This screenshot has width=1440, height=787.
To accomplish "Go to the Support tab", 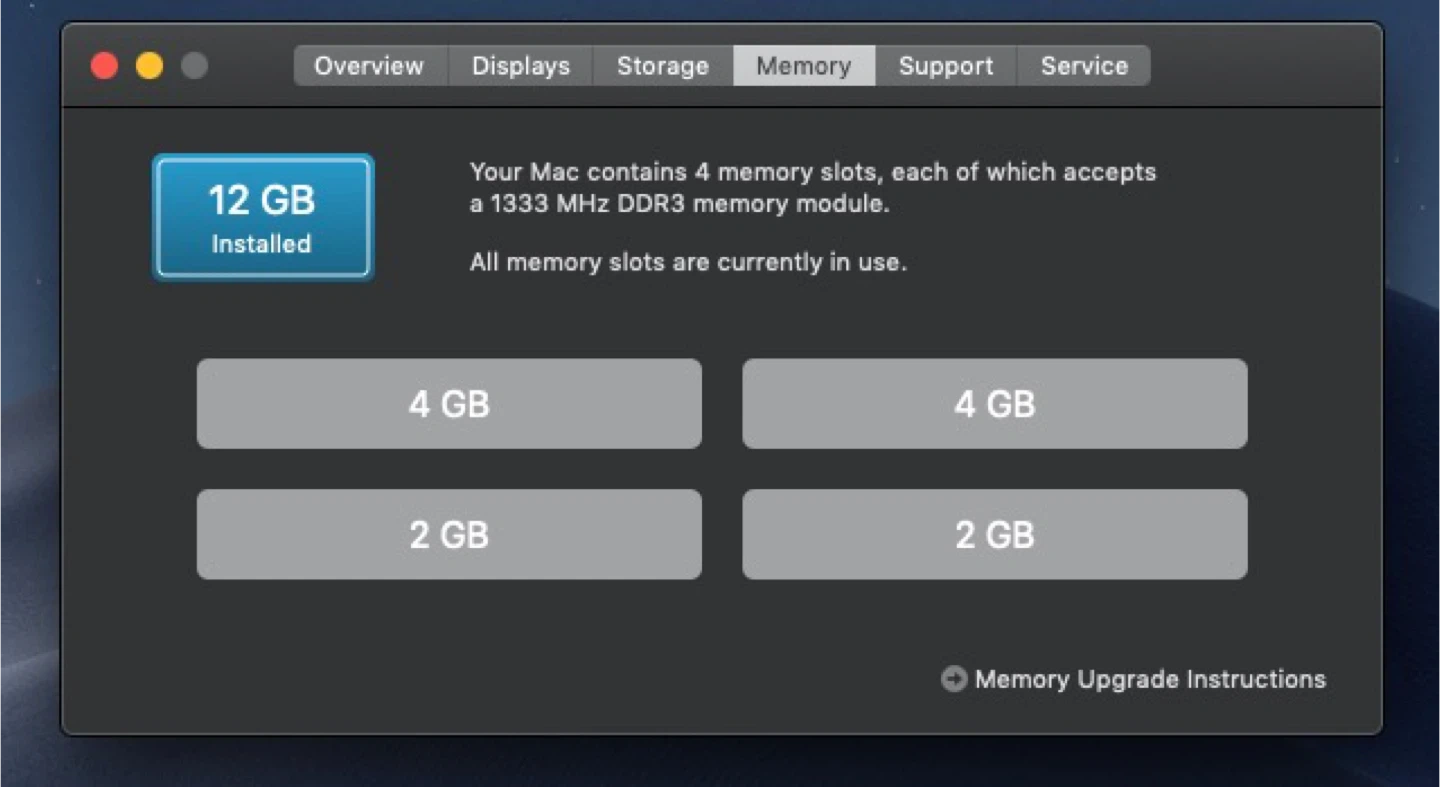I will pos(945,66).
